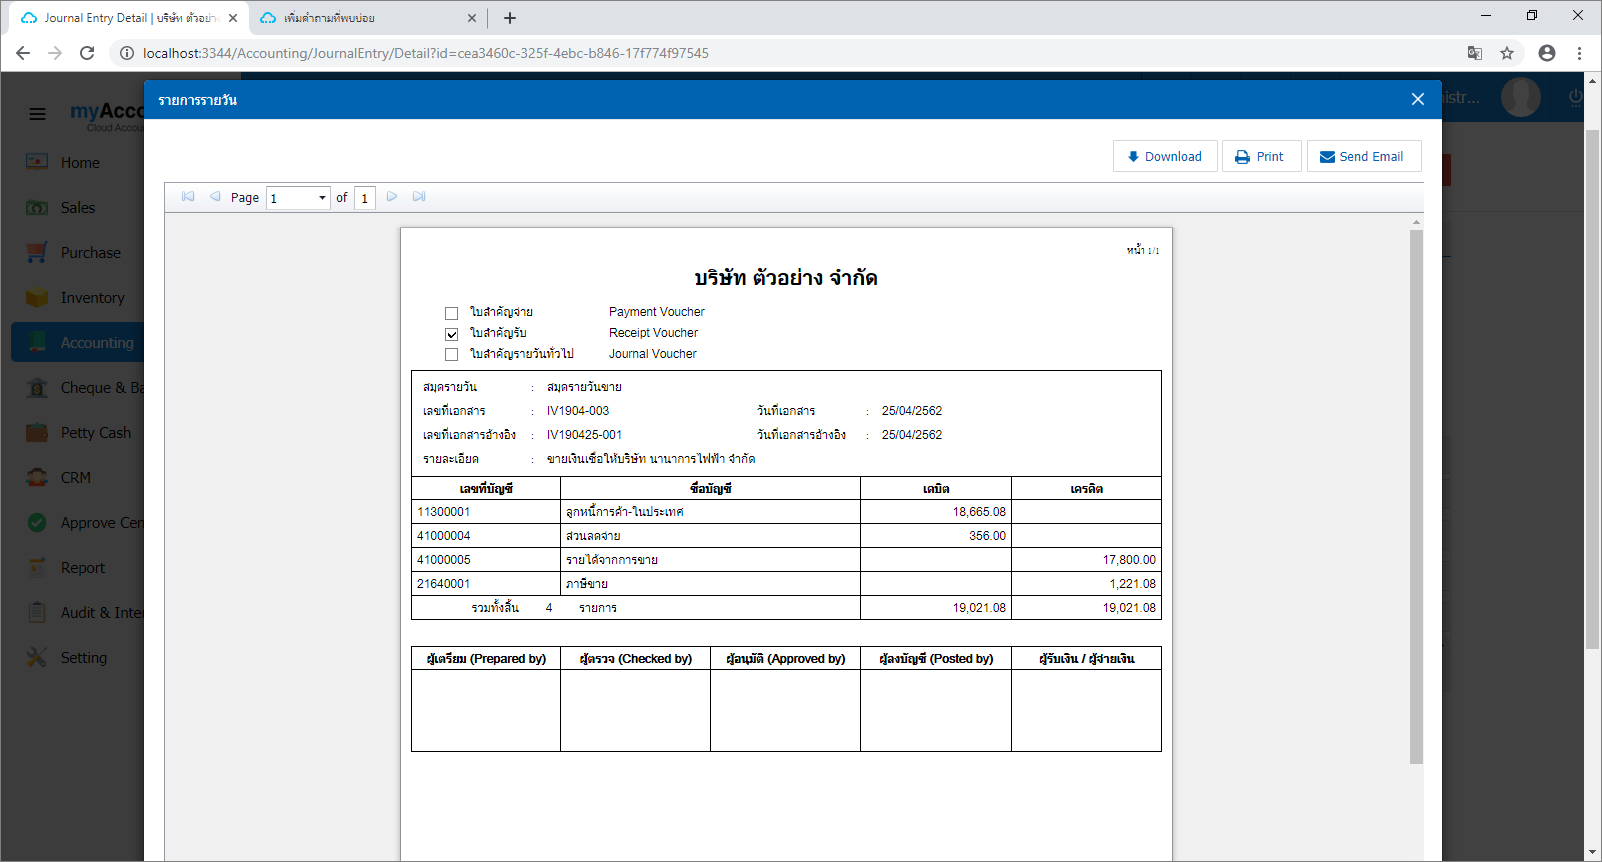Click the power logout icon
Screen dimensions: 1602x862
pyautogui.click(x=1576, y=97)
